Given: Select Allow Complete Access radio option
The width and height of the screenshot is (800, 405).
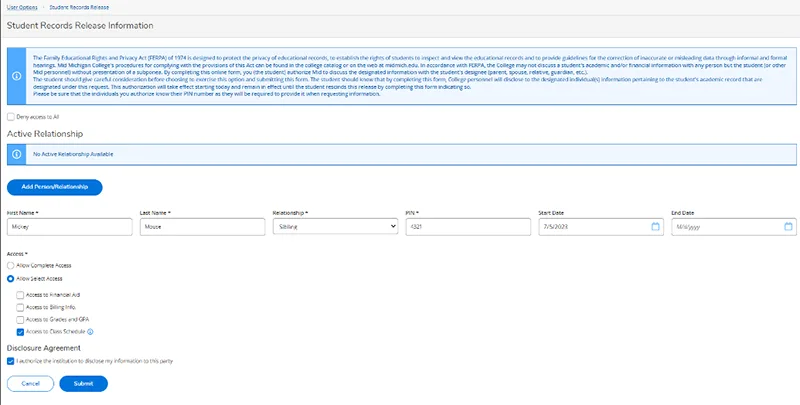Looking at the screenshot, I should [x=11, y=266].
